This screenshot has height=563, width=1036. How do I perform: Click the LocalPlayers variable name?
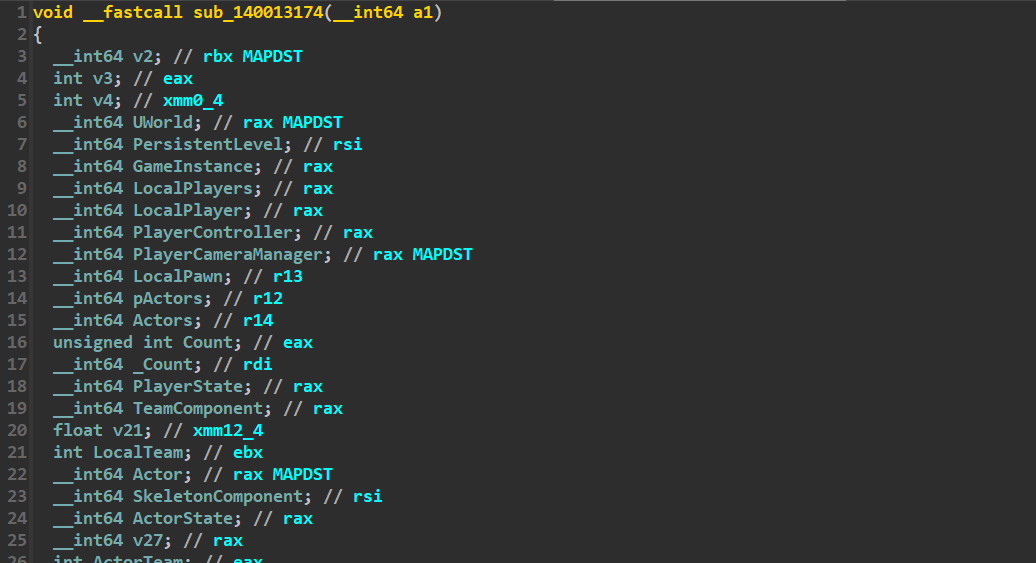coord(192,188)
